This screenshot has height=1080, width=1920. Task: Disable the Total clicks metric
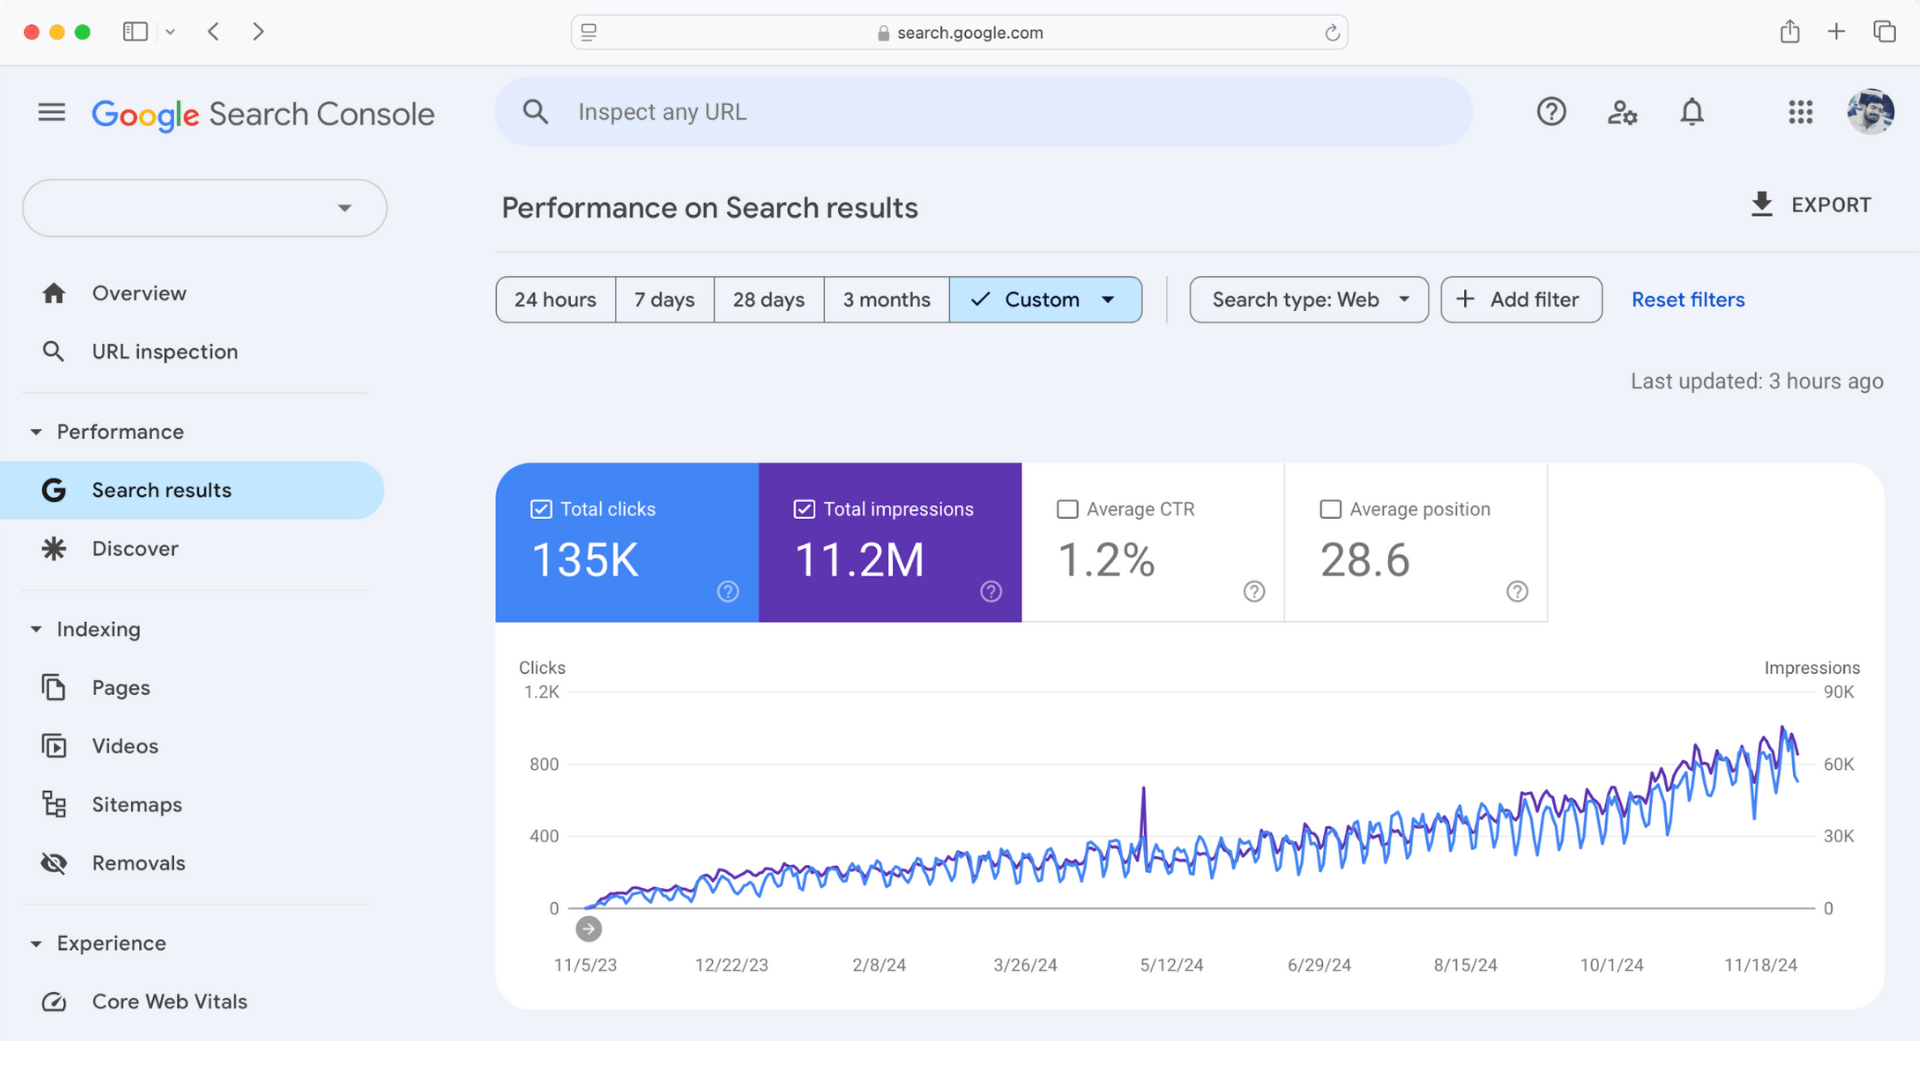coord(540,509)
